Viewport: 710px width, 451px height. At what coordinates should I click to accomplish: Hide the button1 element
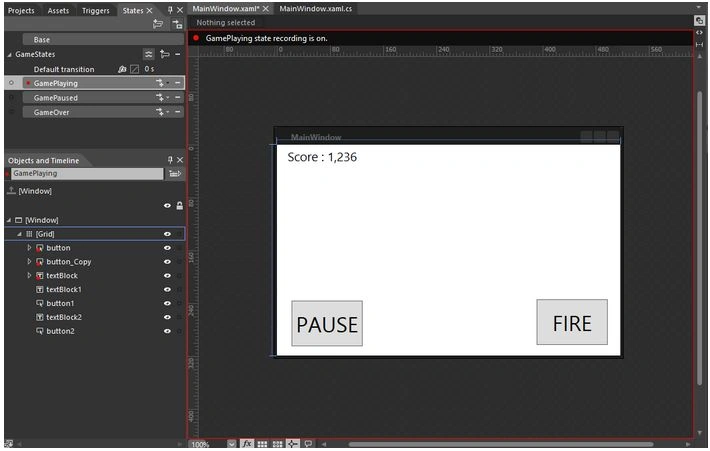[x=167, y=303]
